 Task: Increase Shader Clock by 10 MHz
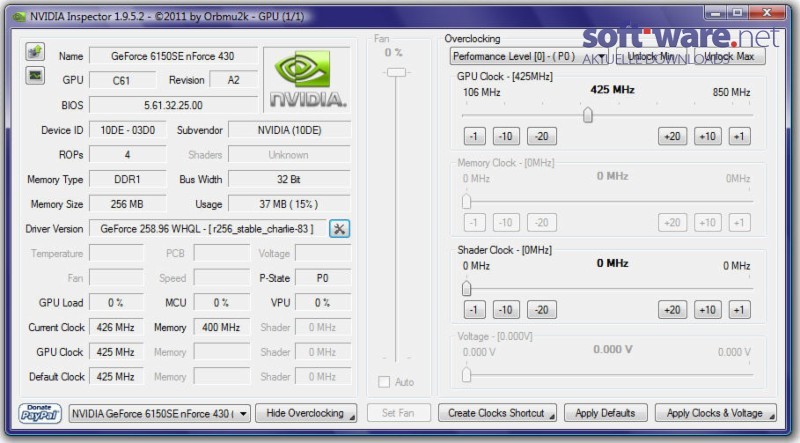[708, 310]
